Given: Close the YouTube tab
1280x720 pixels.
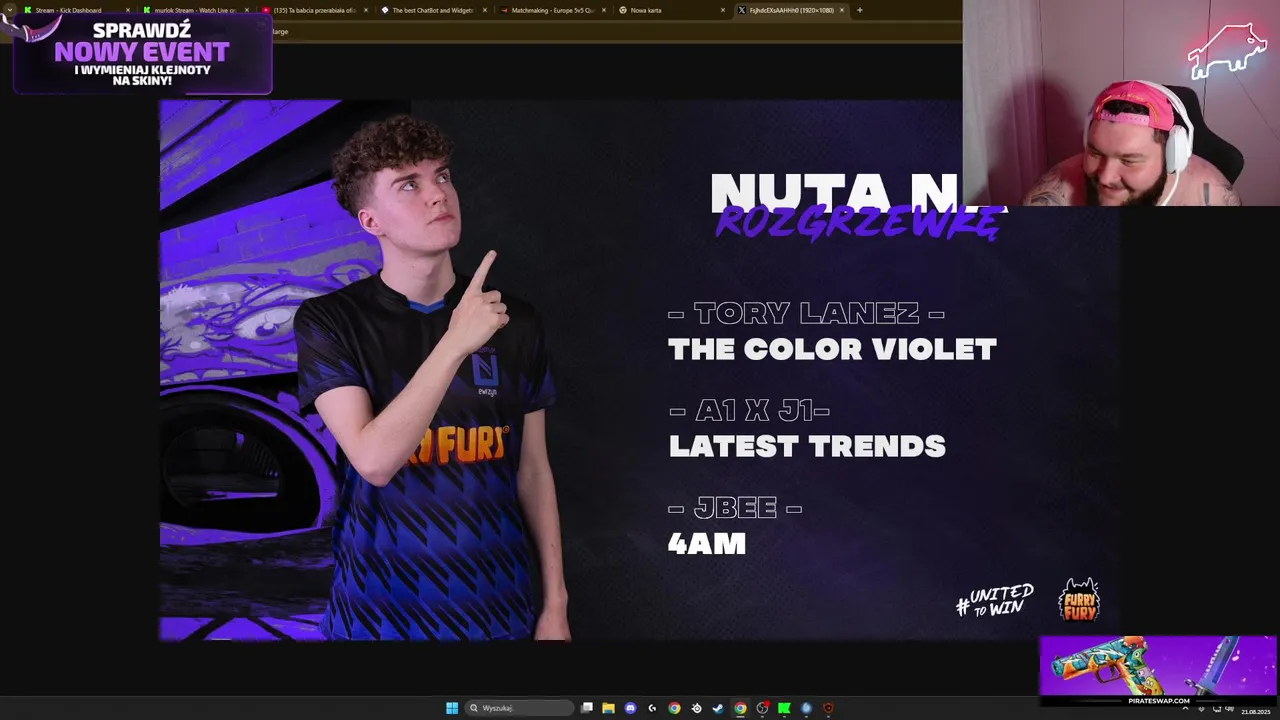Looking at the screenshot, I should (366, 10).
